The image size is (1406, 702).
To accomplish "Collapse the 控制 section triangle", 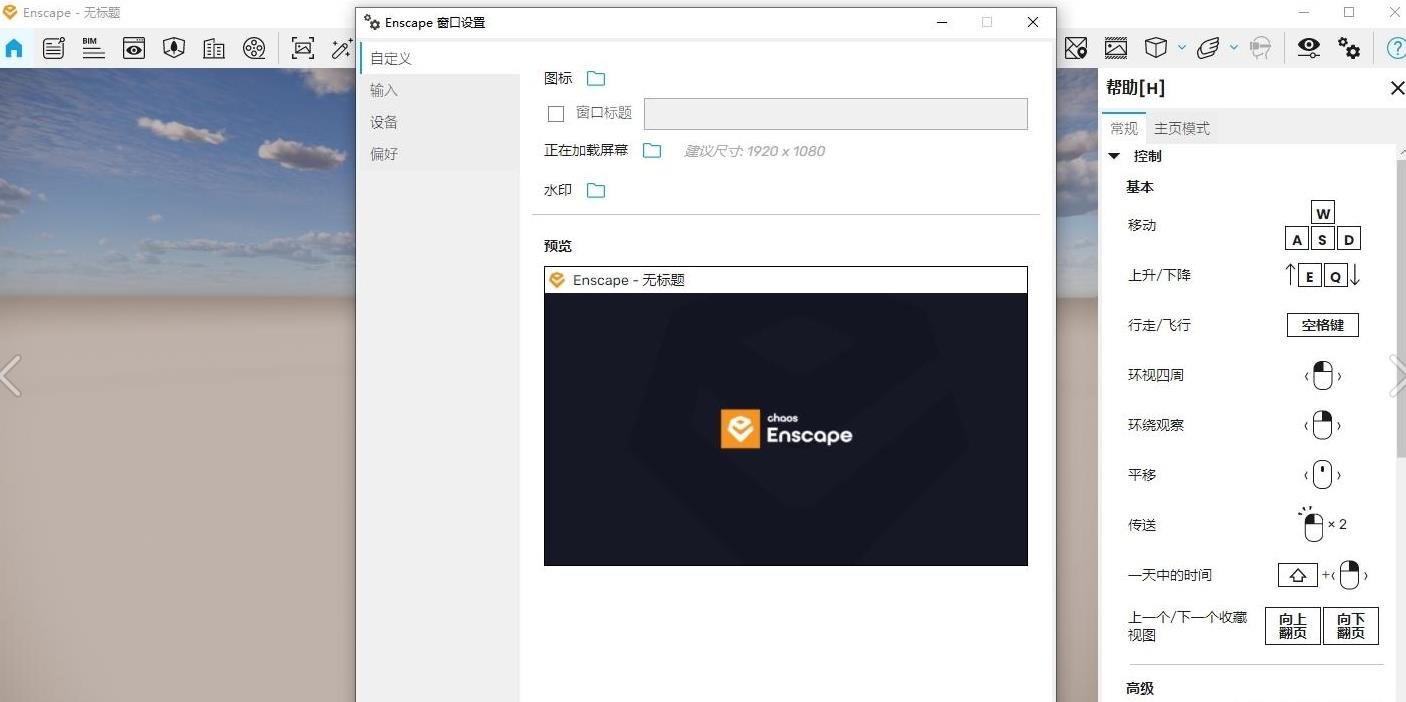I will pos(1114,156).
